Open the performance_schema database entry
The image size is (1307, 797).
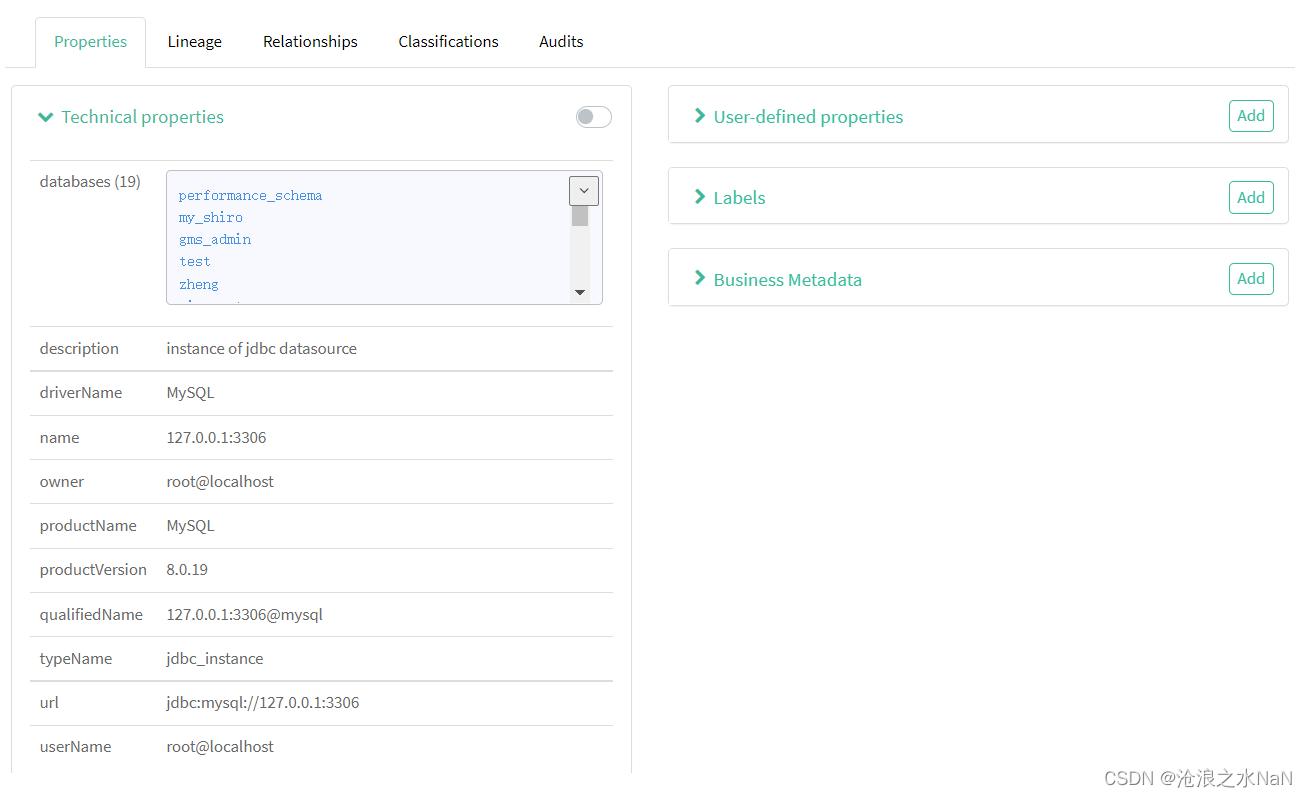tap(250, 195)
